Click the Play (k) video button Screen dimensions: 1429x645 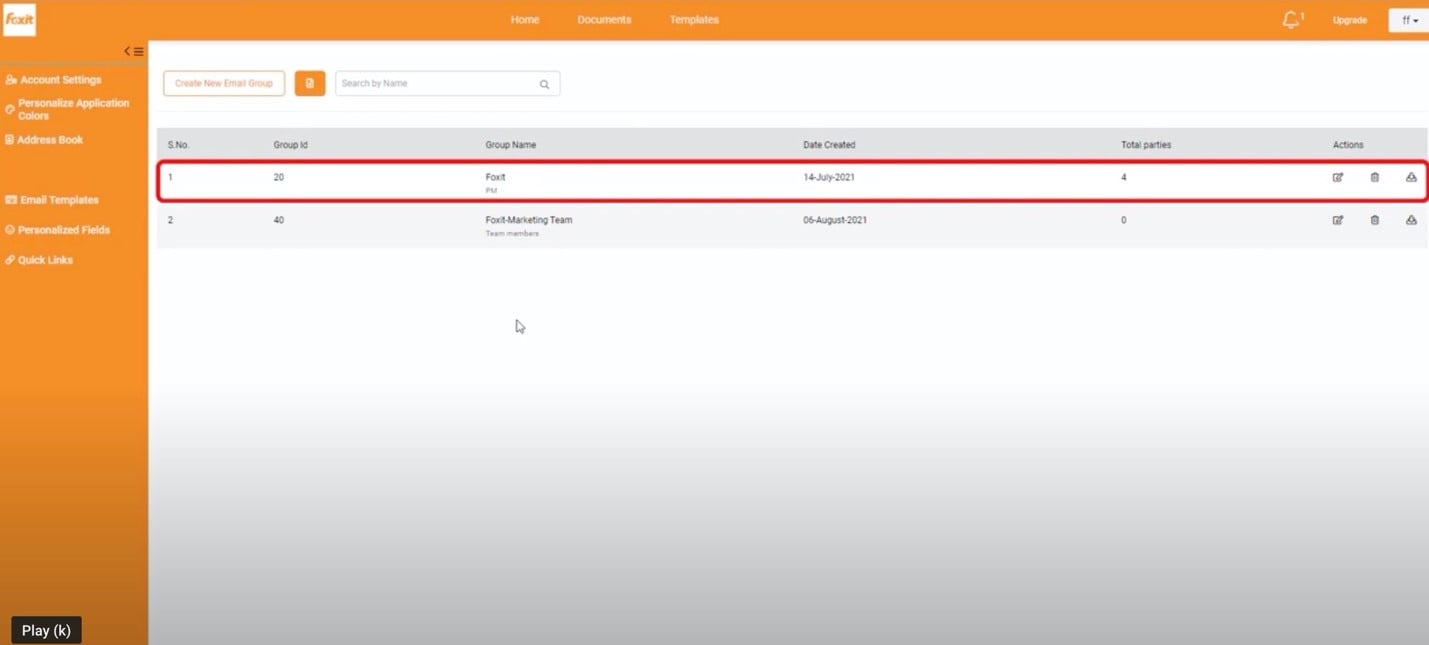point(46,631)
